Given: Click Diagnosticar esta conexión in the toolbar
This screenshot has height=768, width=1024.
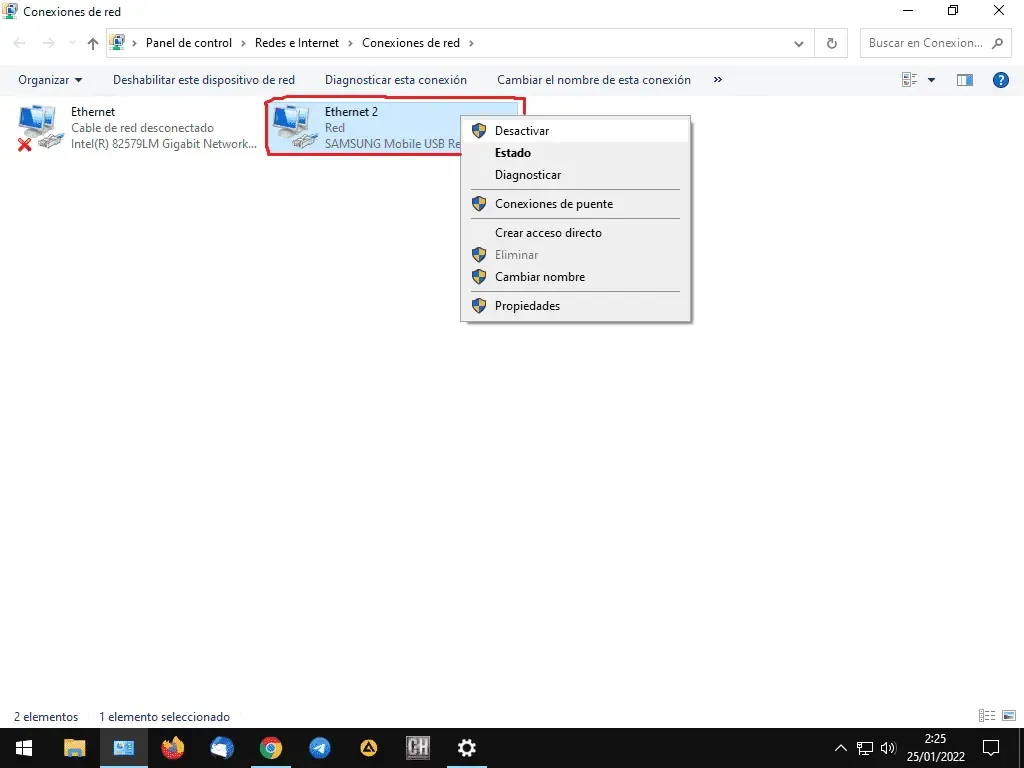Looking at the screenshot, I should [x=396, y=80].
